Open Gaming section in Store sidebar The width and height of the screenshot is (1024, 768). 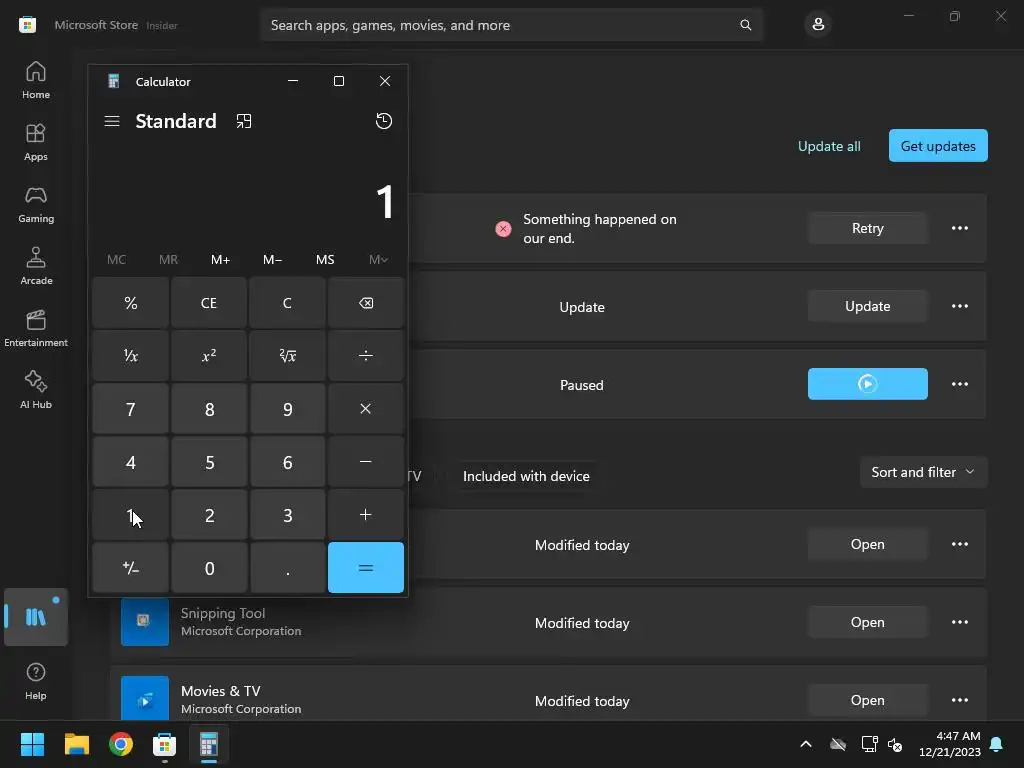pos(36,204)
